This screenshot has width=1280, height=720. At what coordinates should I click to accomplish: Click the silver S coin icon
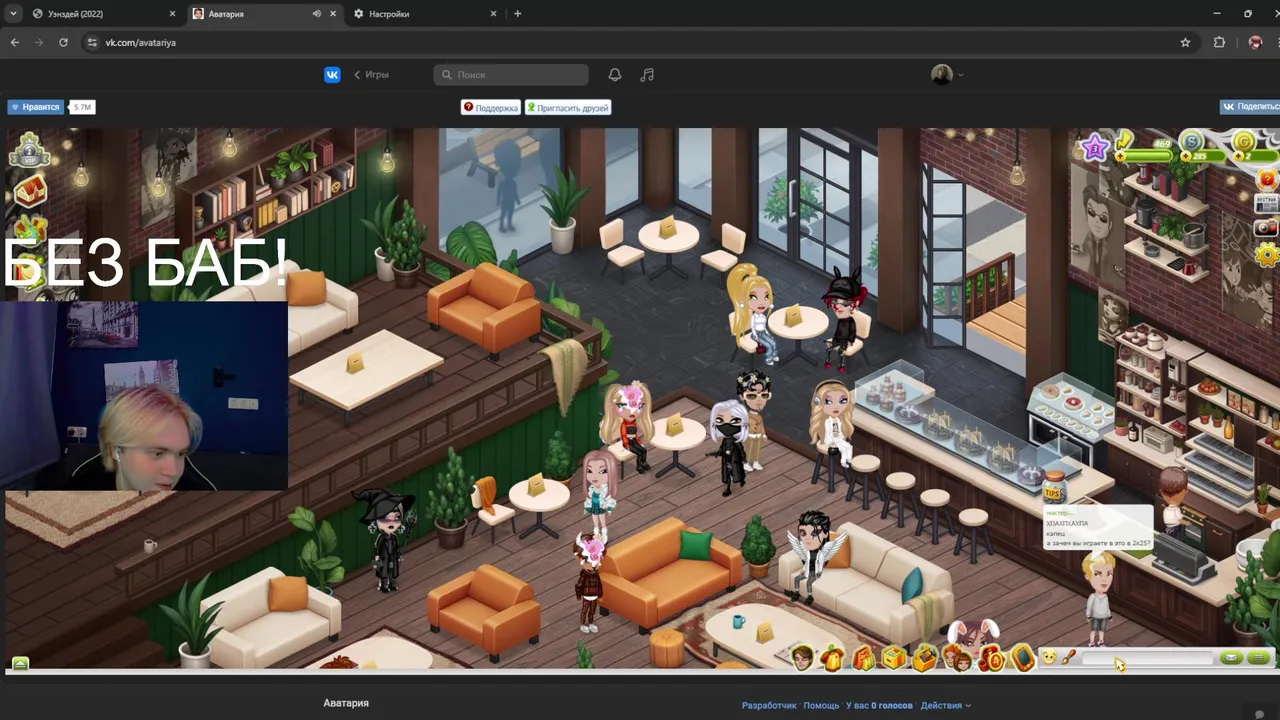pos(1191,142)
